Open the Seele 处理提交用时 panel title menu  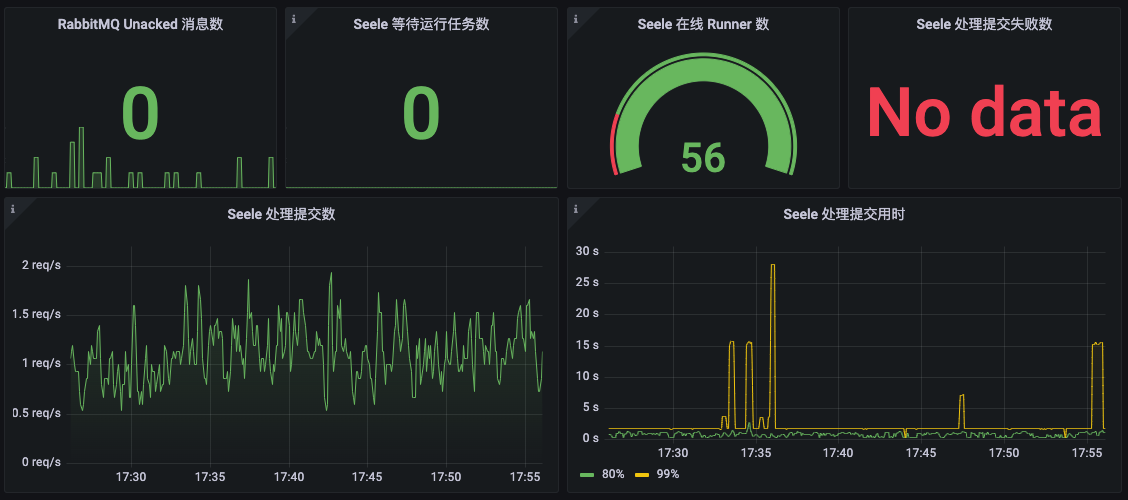[844, 214]
